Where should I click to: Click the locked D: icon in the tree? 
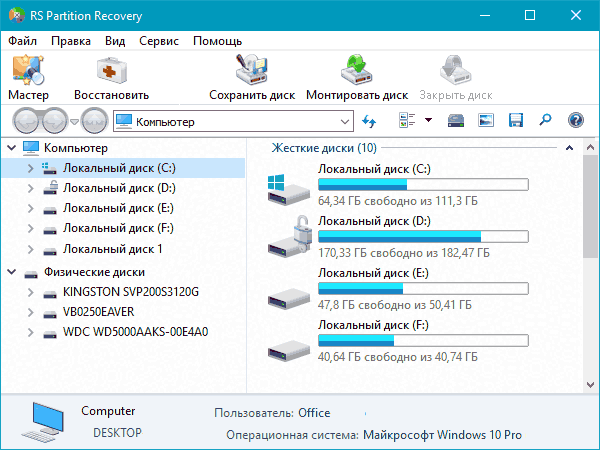coord(50,188)
